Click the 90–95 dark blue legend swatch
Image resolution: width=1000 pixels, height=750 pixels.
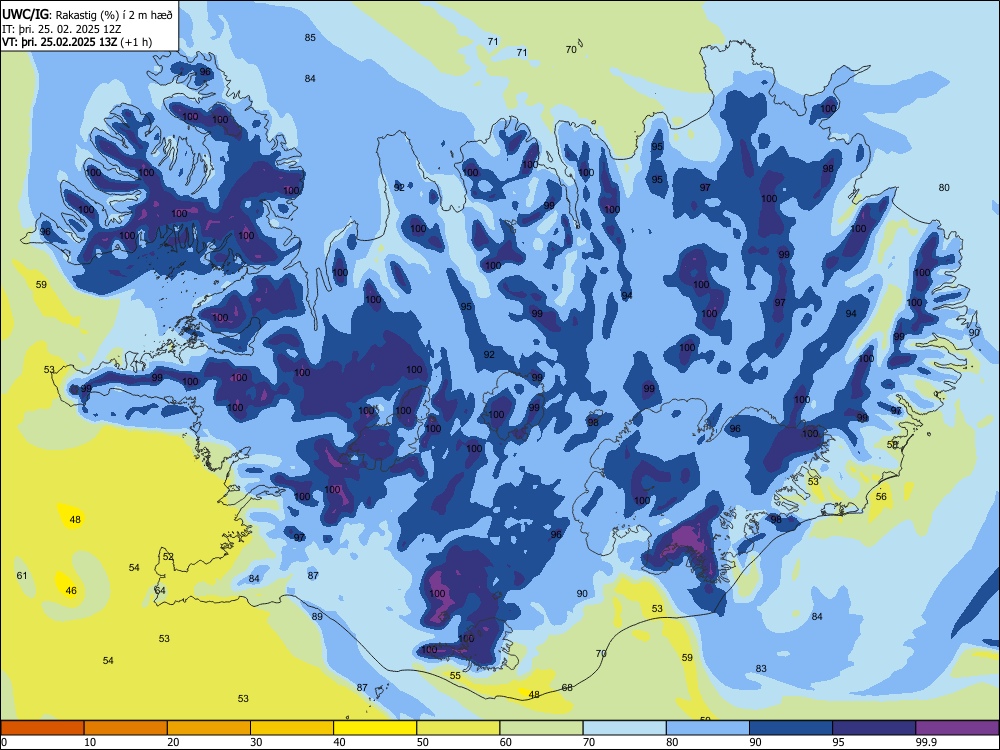(x=791, y=728)
